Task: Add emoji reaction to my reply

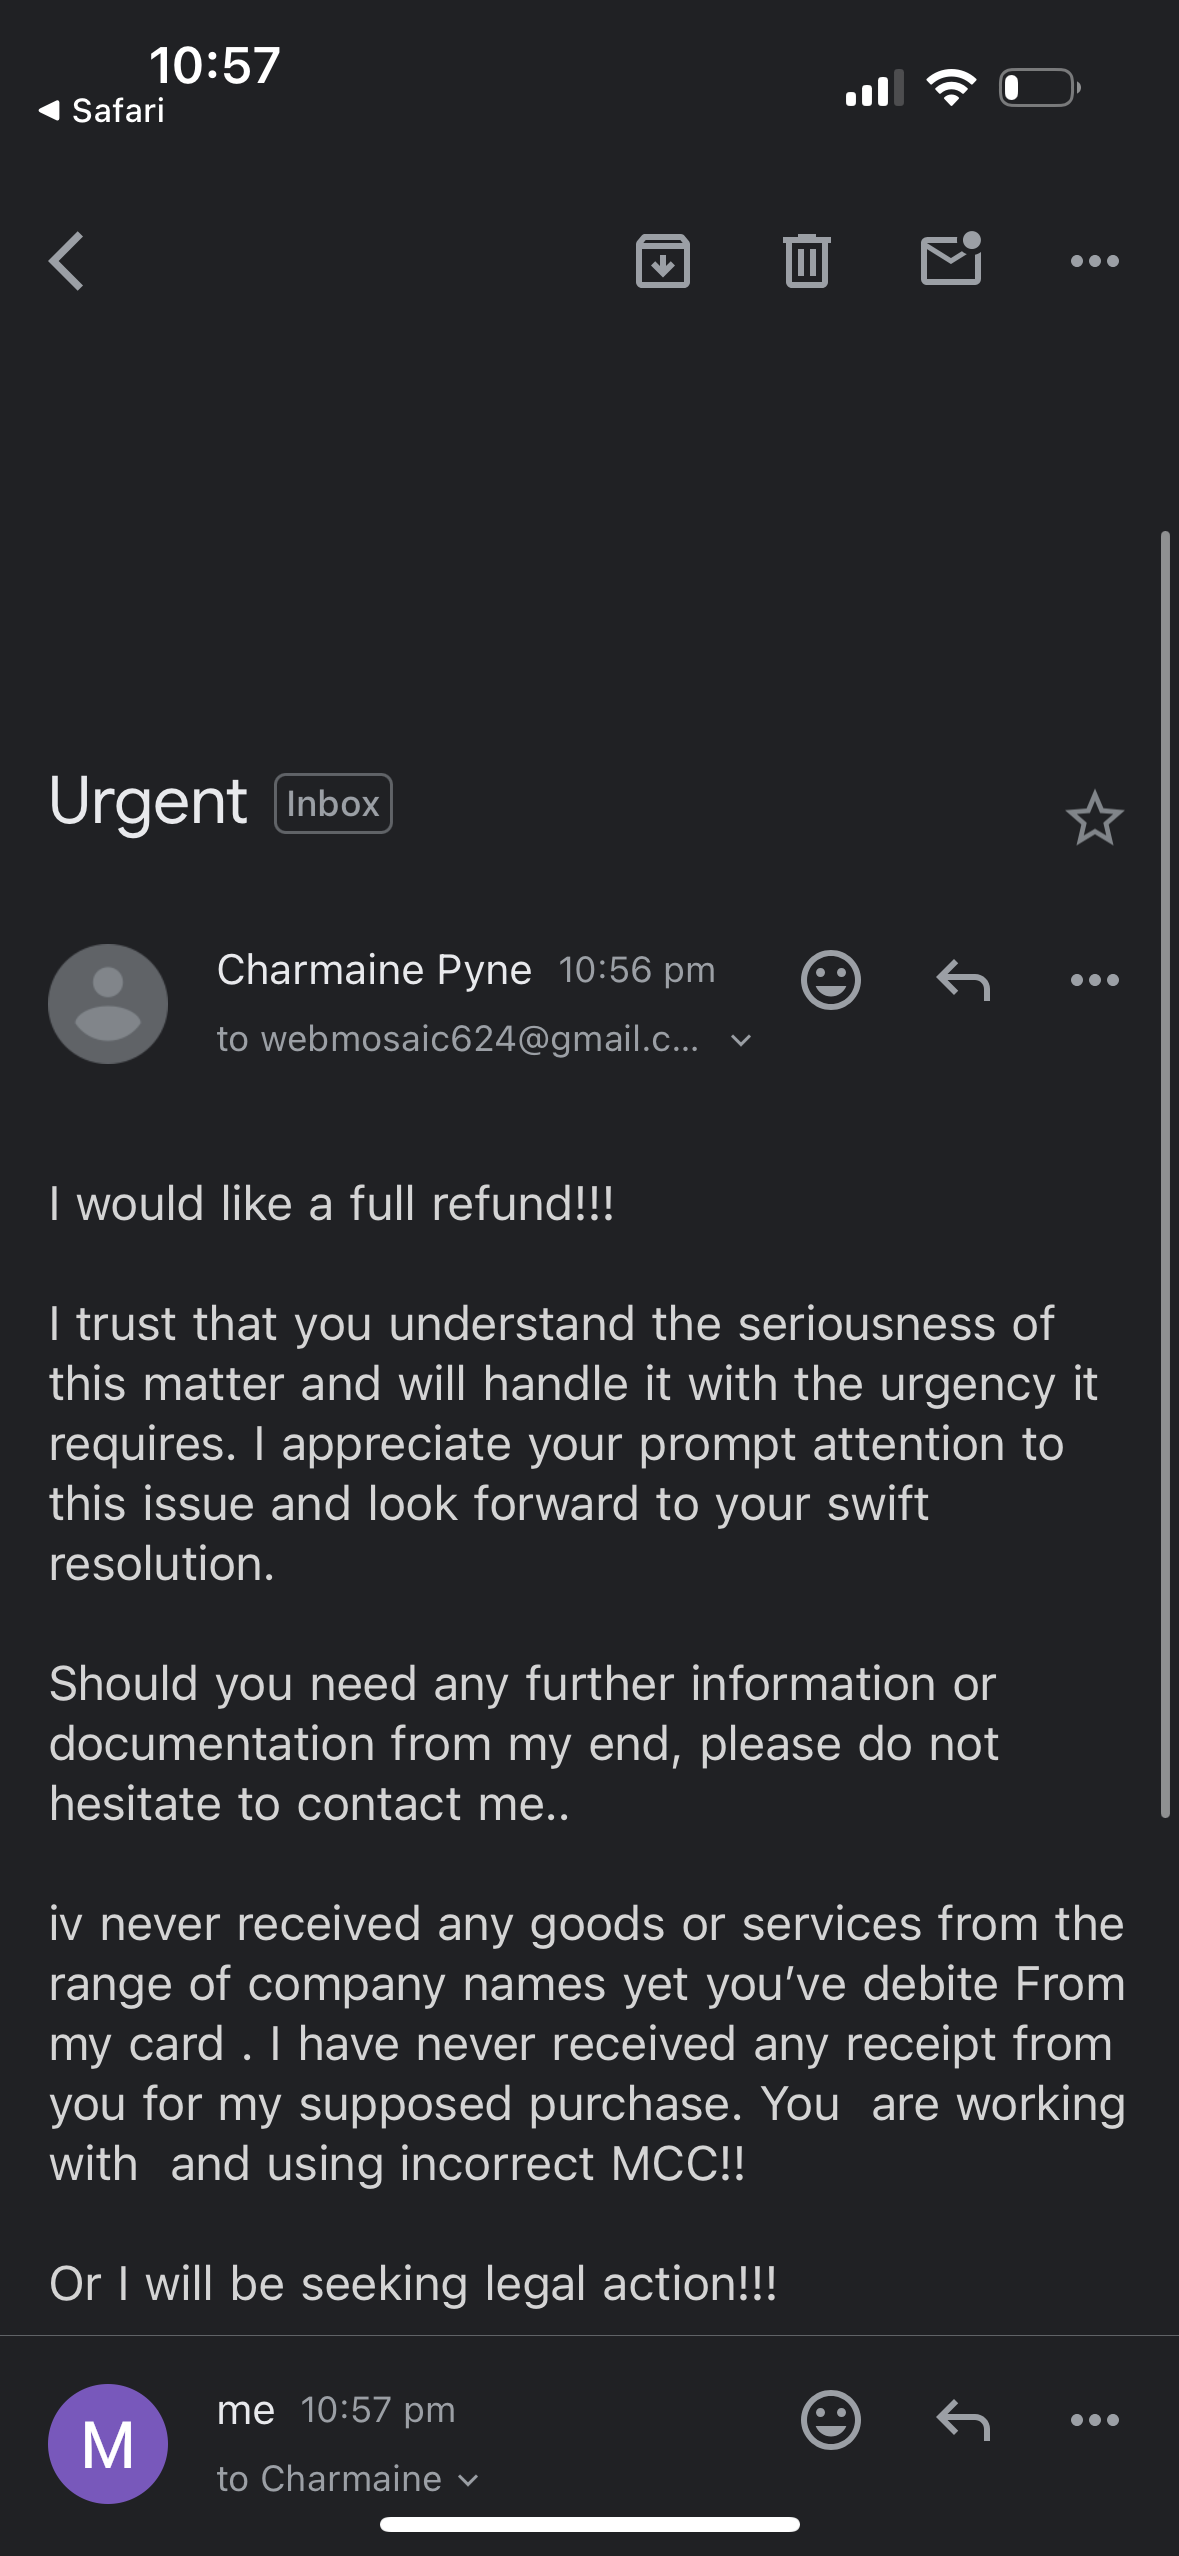Action: pyautogui.click(x=830, y=2420)
